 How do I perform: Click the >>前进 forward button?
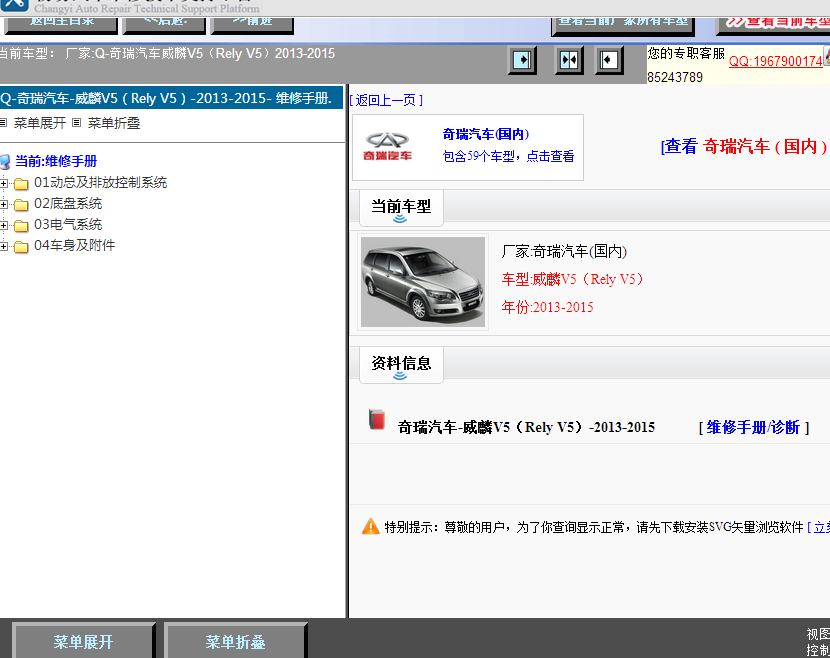(252, 25)
